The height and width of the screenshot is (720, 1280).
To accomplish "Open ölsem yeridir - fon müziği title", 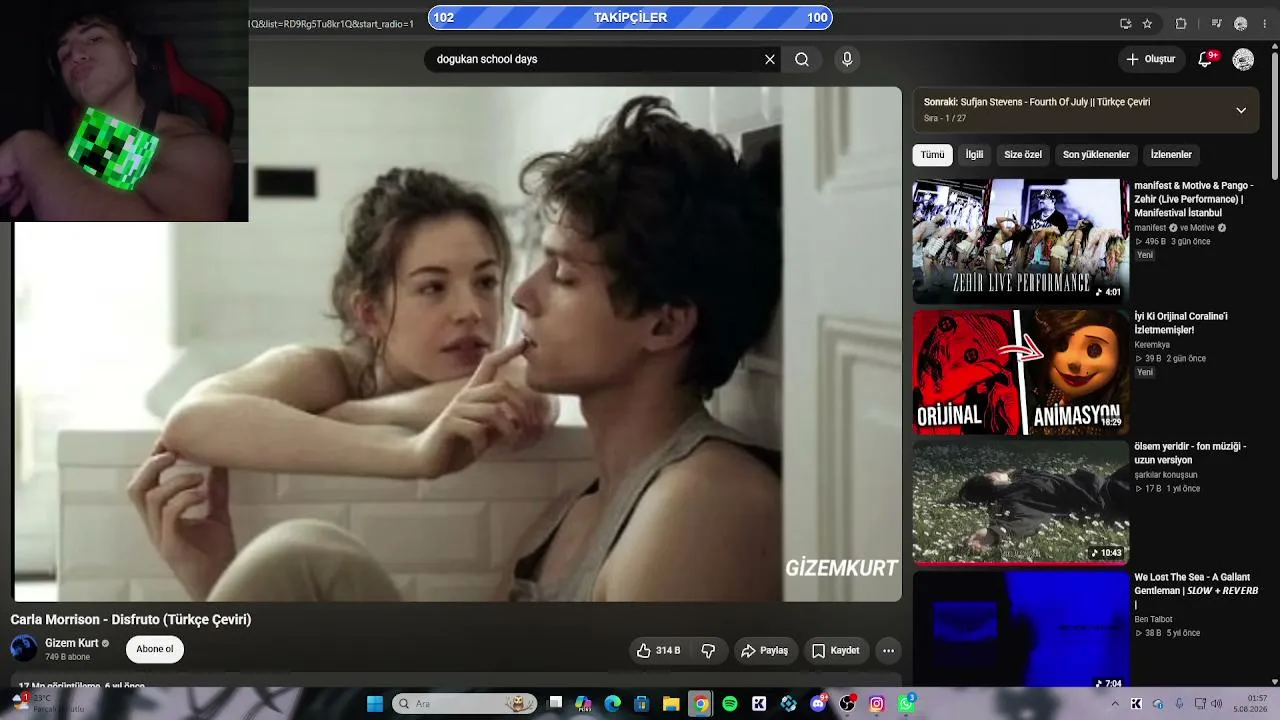I will click(x=1190, y=453).
